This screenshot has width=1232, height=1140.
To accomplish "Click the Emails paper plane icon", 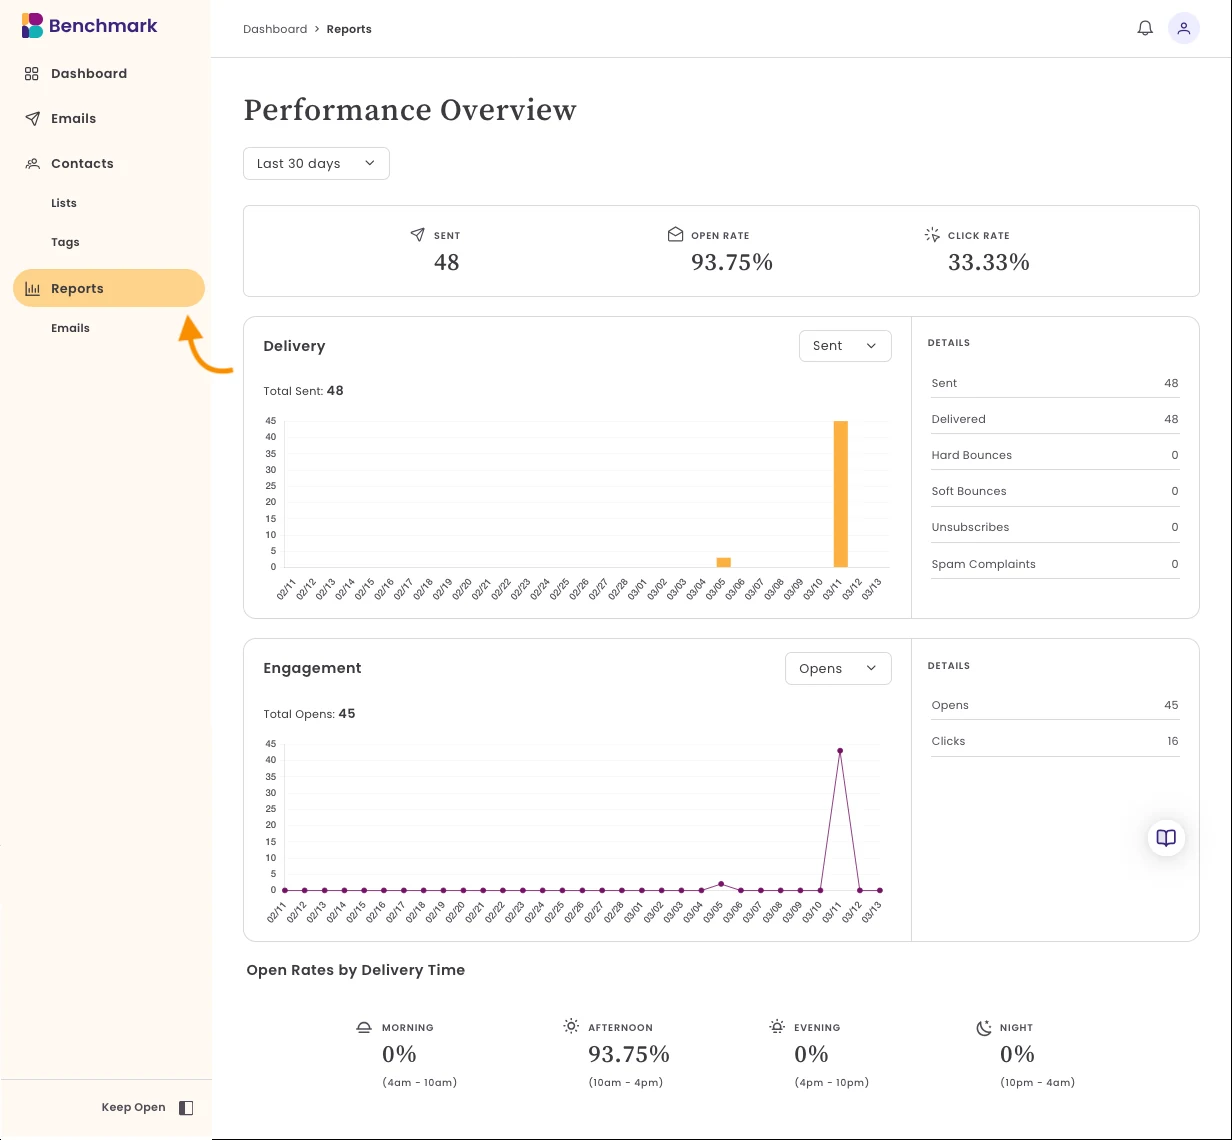I will (x=32, y=118).
